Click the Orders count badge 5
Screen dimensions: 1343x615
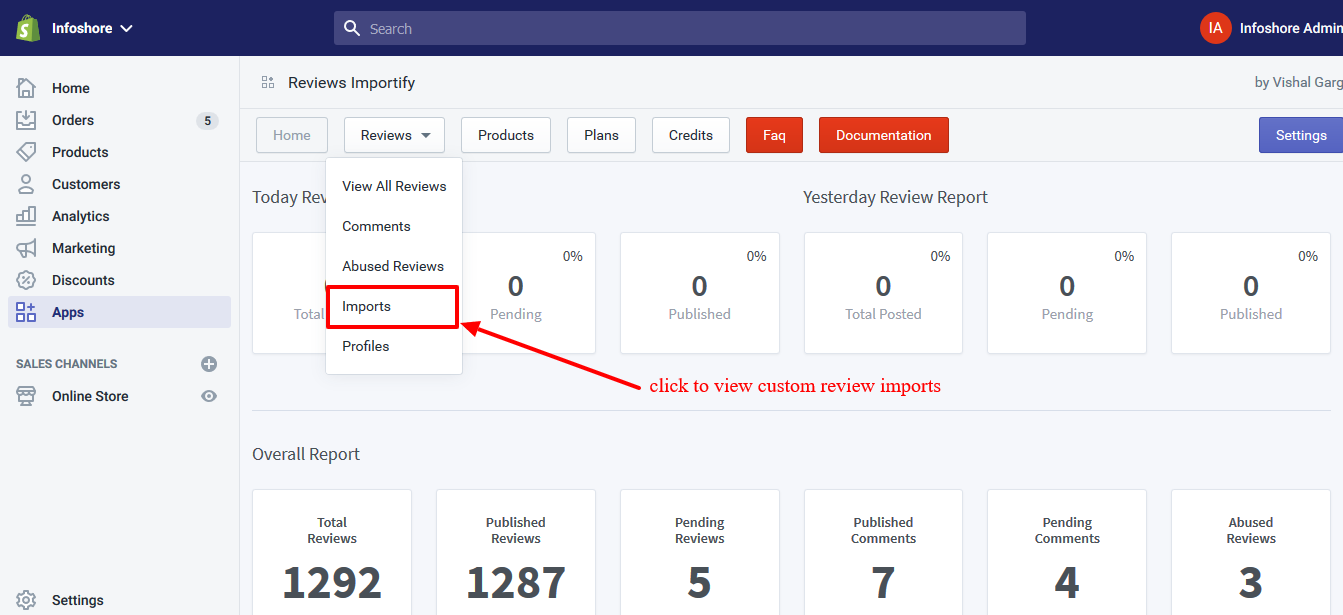tap(207, 121)
